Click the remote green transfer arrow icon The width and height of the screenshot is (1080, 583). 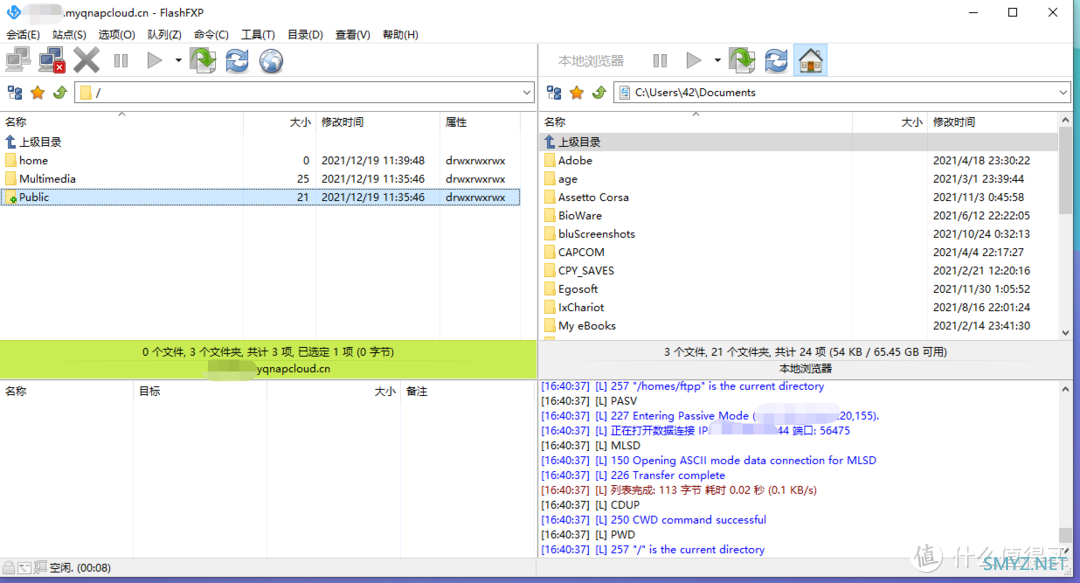pyautogui.click(x=203, y=61)
